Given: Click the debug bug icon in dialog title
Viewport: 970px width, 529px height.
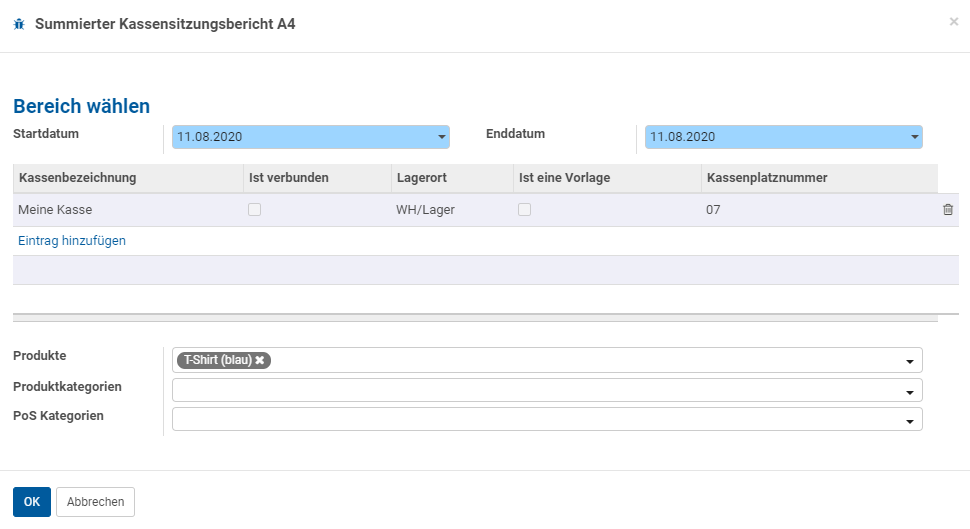Looking at the screenshot, I should tap(19, 24).
